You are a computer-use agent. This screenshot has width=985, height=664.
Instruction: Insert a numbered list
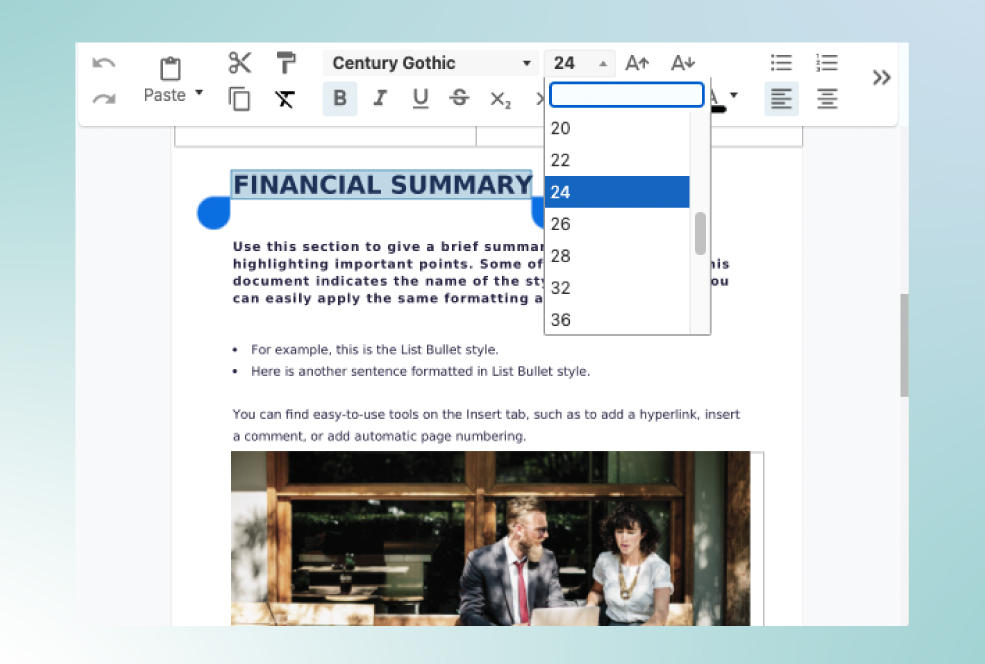pyautogui.click(x=826, y=63)
